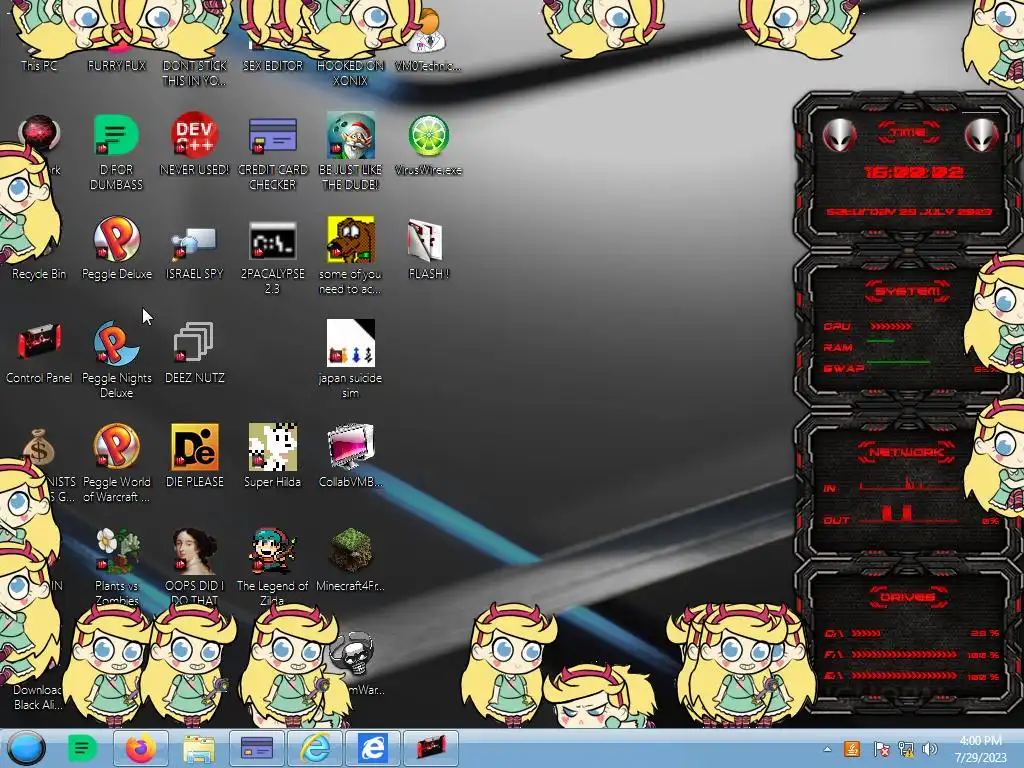This screenshot has height=768, width=1024.
Task: Open the volume speaker tray icon
Action: pyautogui.click(x=930, y=749)
